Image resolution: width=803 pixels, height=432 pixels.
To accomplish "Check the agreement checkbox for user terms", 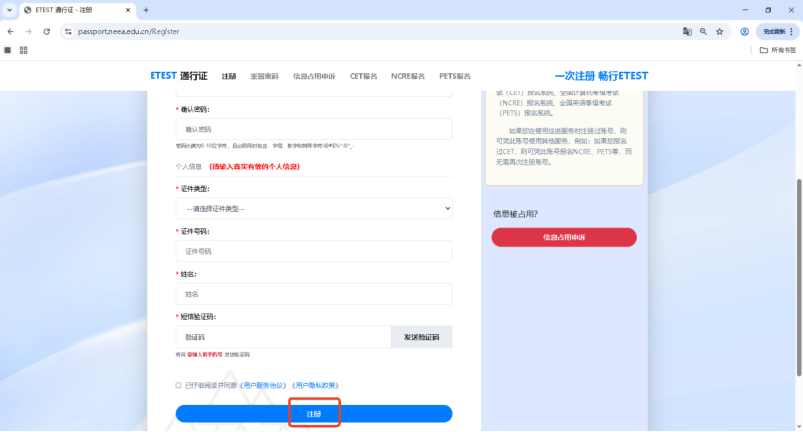I will 178,385.
